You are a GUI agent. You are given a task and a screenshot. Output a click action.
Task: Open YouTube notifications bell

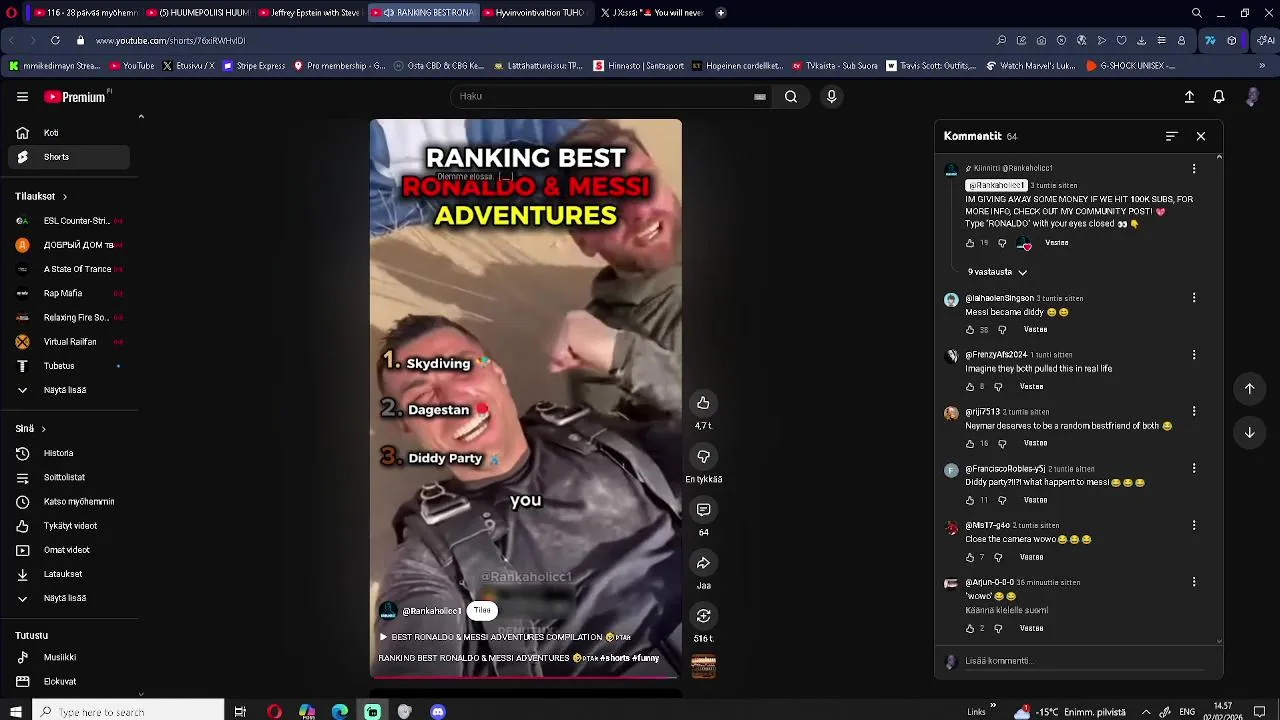click(1219, 97)
